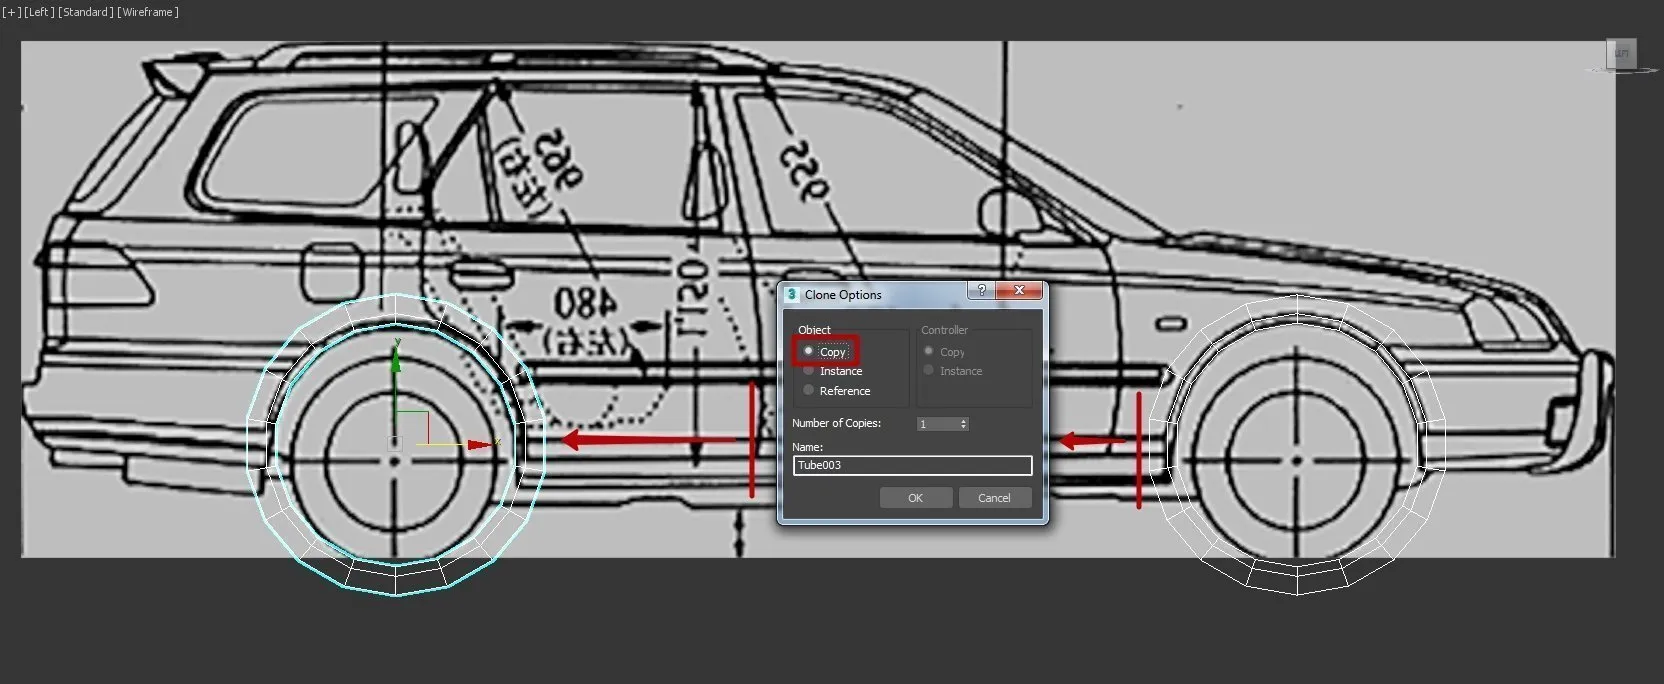Open the [Standard] viewport quality menu
Screen dimensions: 1664x684
[85, 12]
